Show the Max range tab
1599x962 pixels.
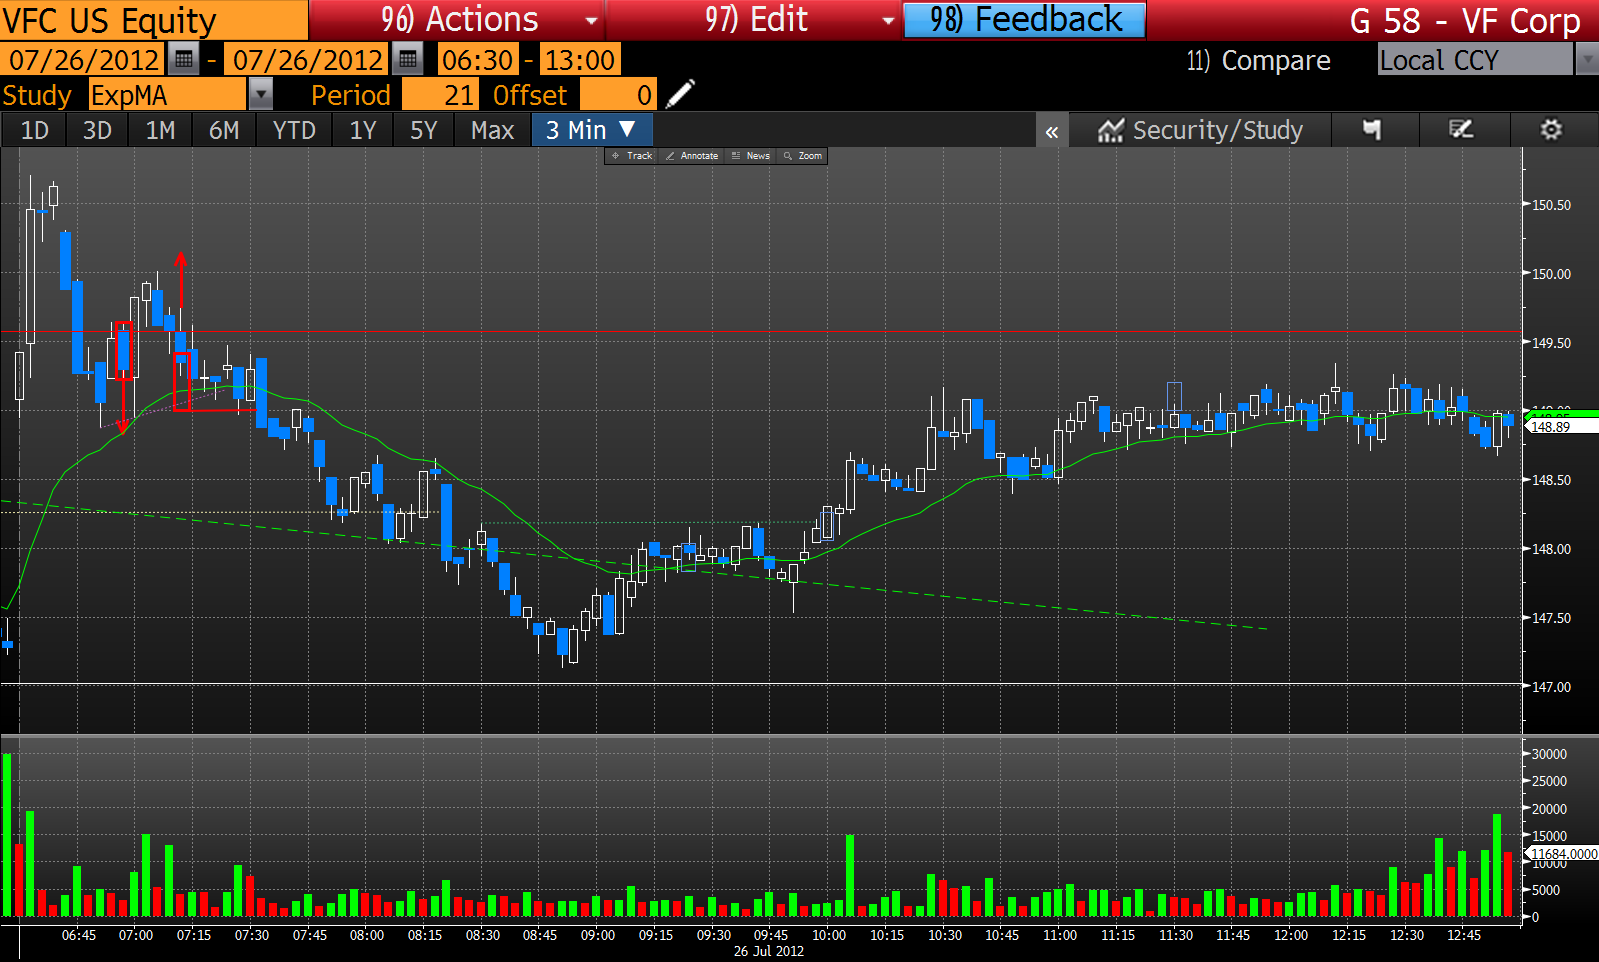click(493, 130)
